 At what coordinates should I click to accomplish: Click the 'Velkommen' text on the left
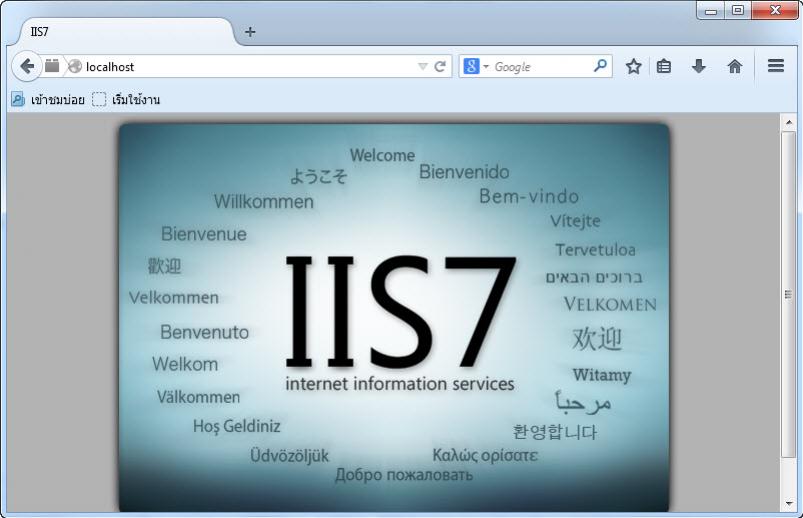click(x=174, y=298)
